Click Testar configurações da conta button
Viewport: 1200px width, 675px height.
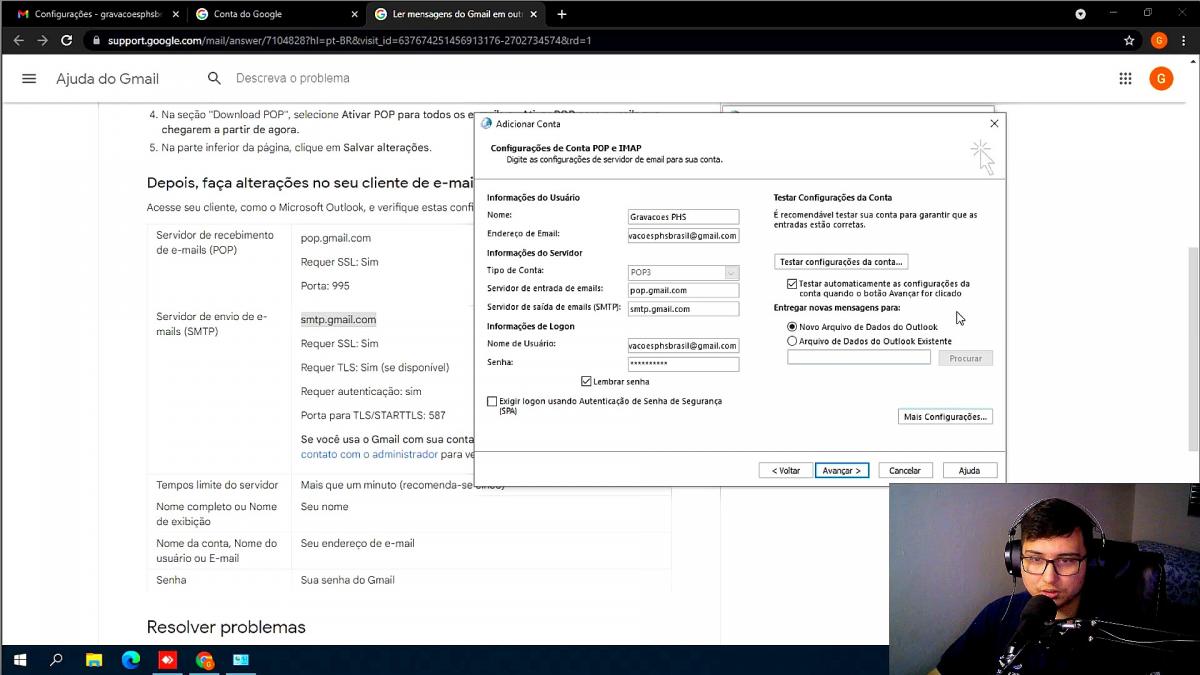tap(840, 262)
